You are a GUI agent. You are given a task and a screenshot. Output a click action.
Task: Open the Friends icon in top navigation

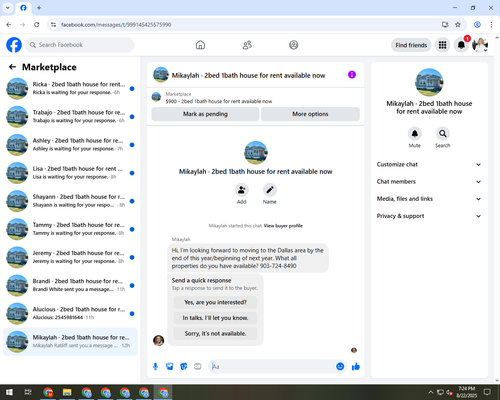247,45
